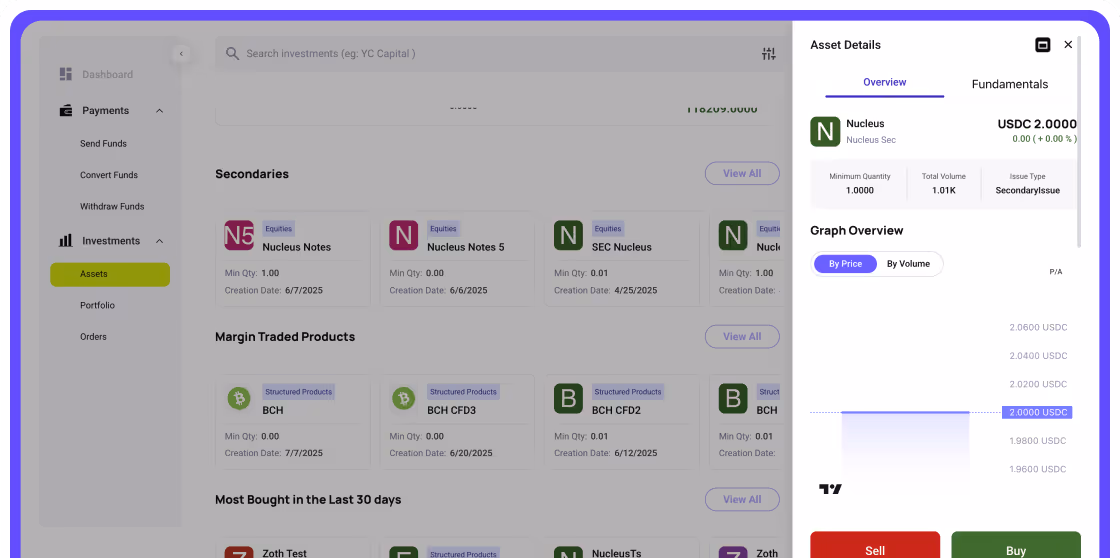
Task: Open Nucleus Notes 5 pink icon
Action: (x=404, y=235)
